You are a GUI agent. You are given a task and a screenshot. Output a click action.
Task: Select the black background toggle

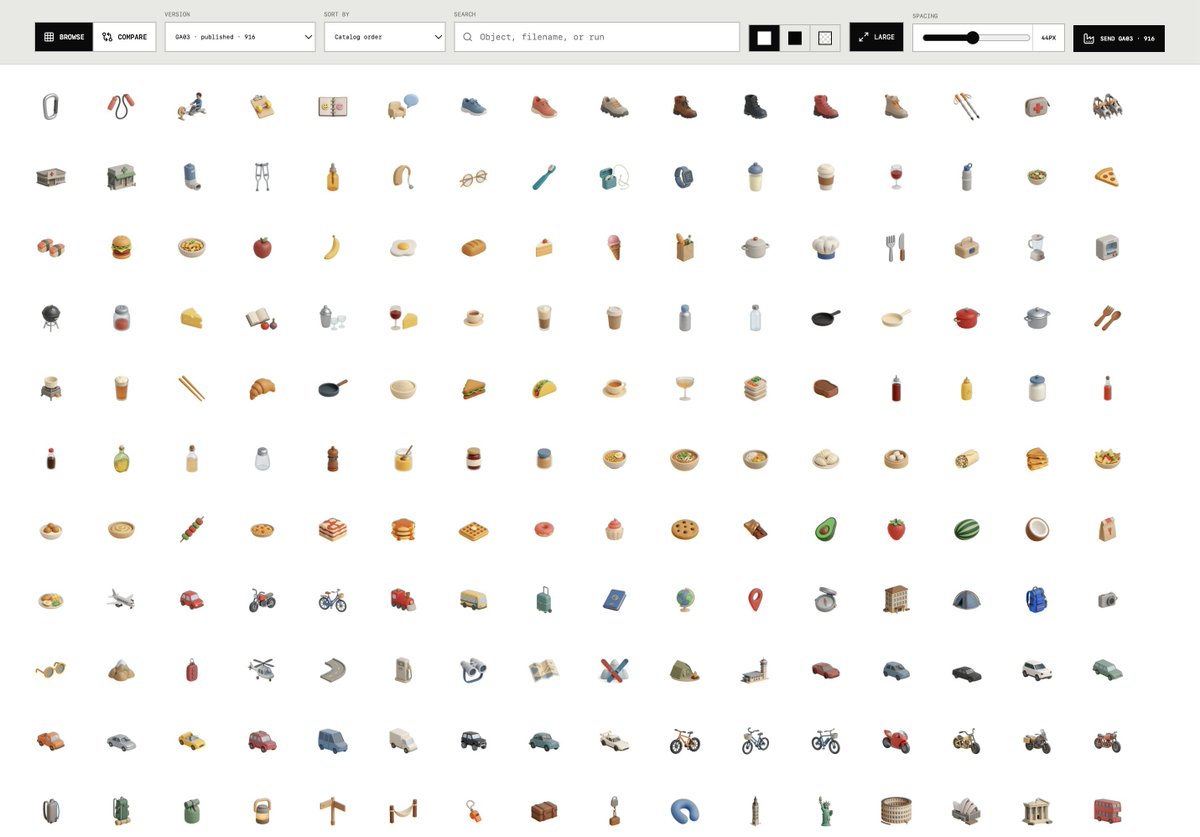[795, 38]
